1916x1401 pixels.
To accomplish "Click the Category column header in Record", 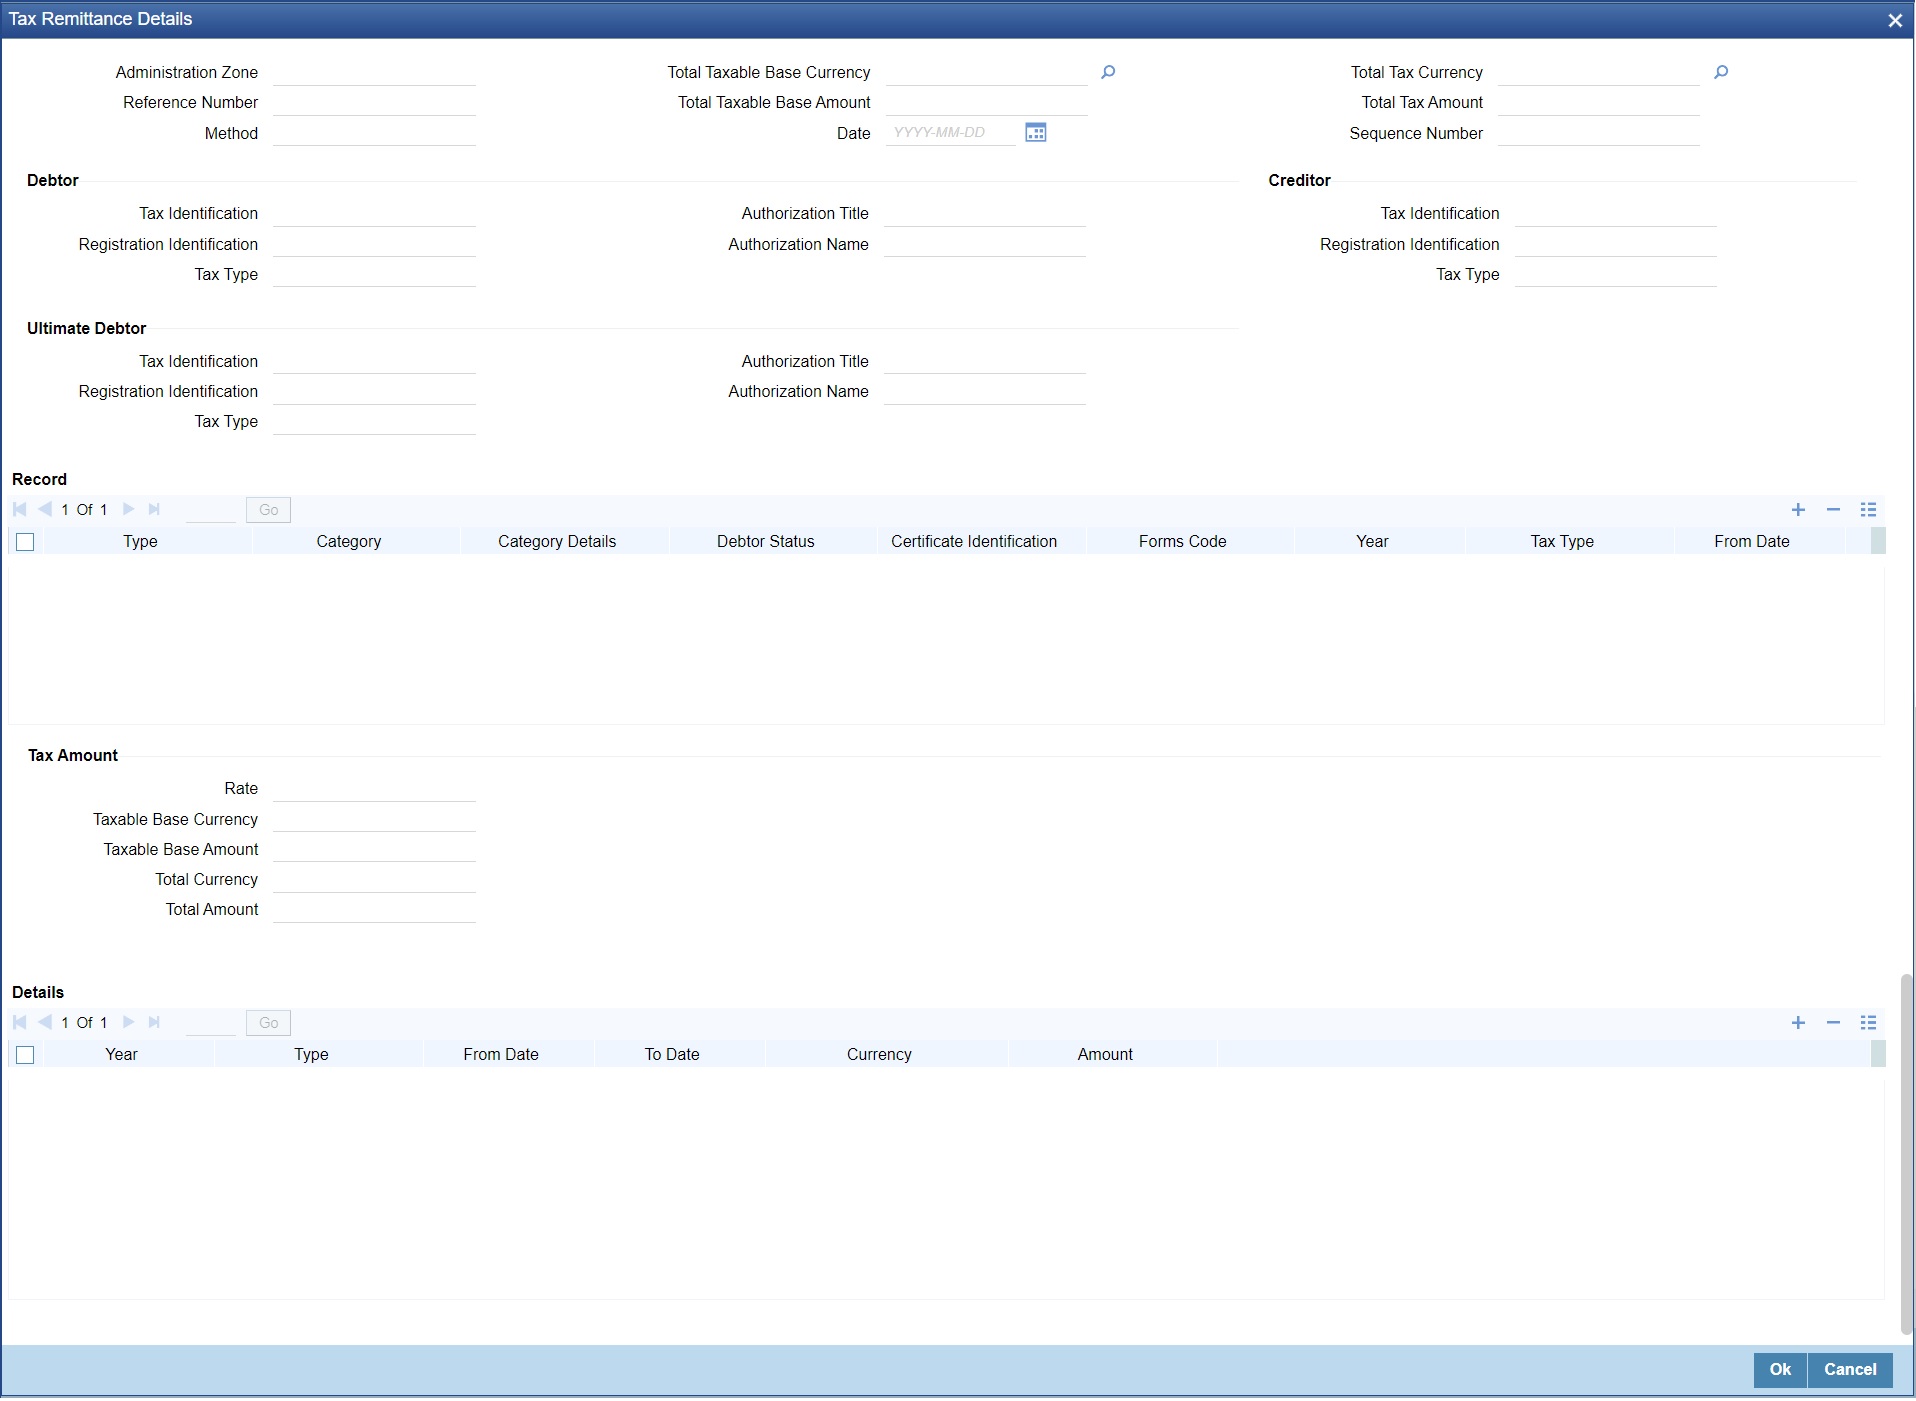I will pyautogui.click(x=348, y=541).
